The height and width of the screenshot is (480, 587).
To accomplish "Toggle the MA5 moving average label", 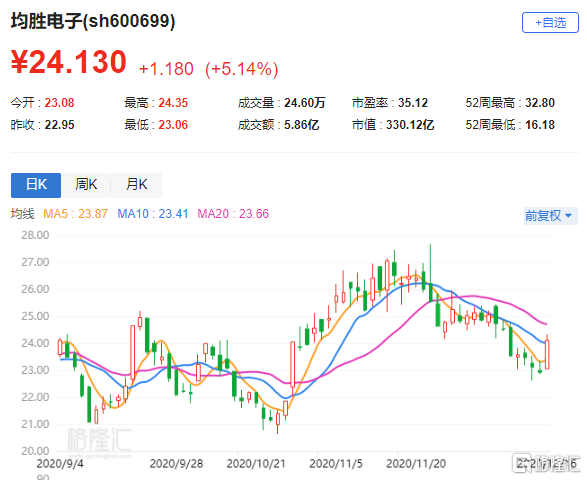I will pos(75,214).
